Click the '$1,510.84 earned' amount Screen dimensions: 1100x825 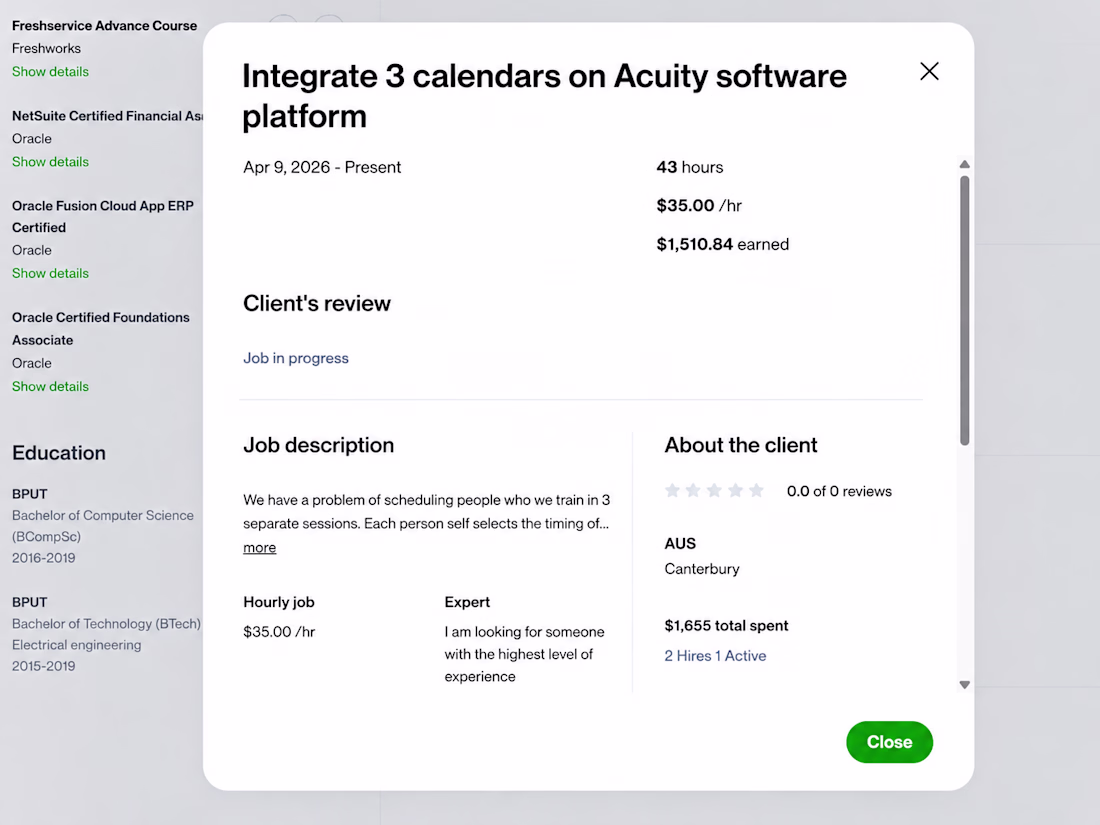click(723, 244)
